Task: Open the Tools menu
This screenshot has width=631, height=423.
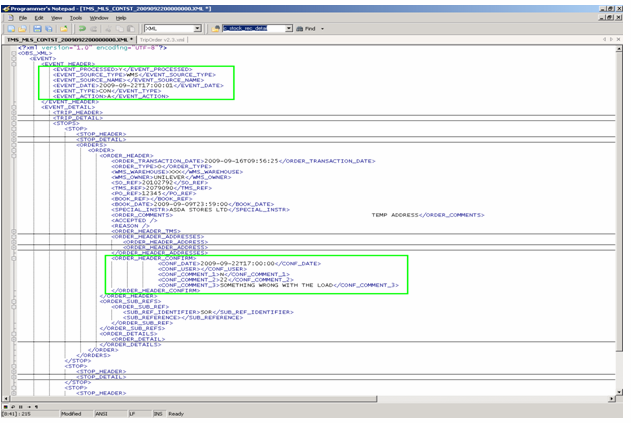Action: coord(76,18)
